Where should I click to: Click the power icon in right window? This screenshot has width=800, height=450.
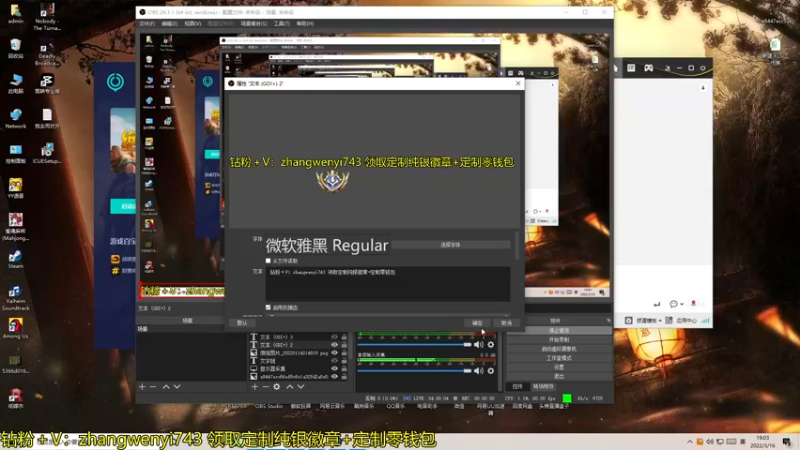pyautogui.click(x=703, y=68)
